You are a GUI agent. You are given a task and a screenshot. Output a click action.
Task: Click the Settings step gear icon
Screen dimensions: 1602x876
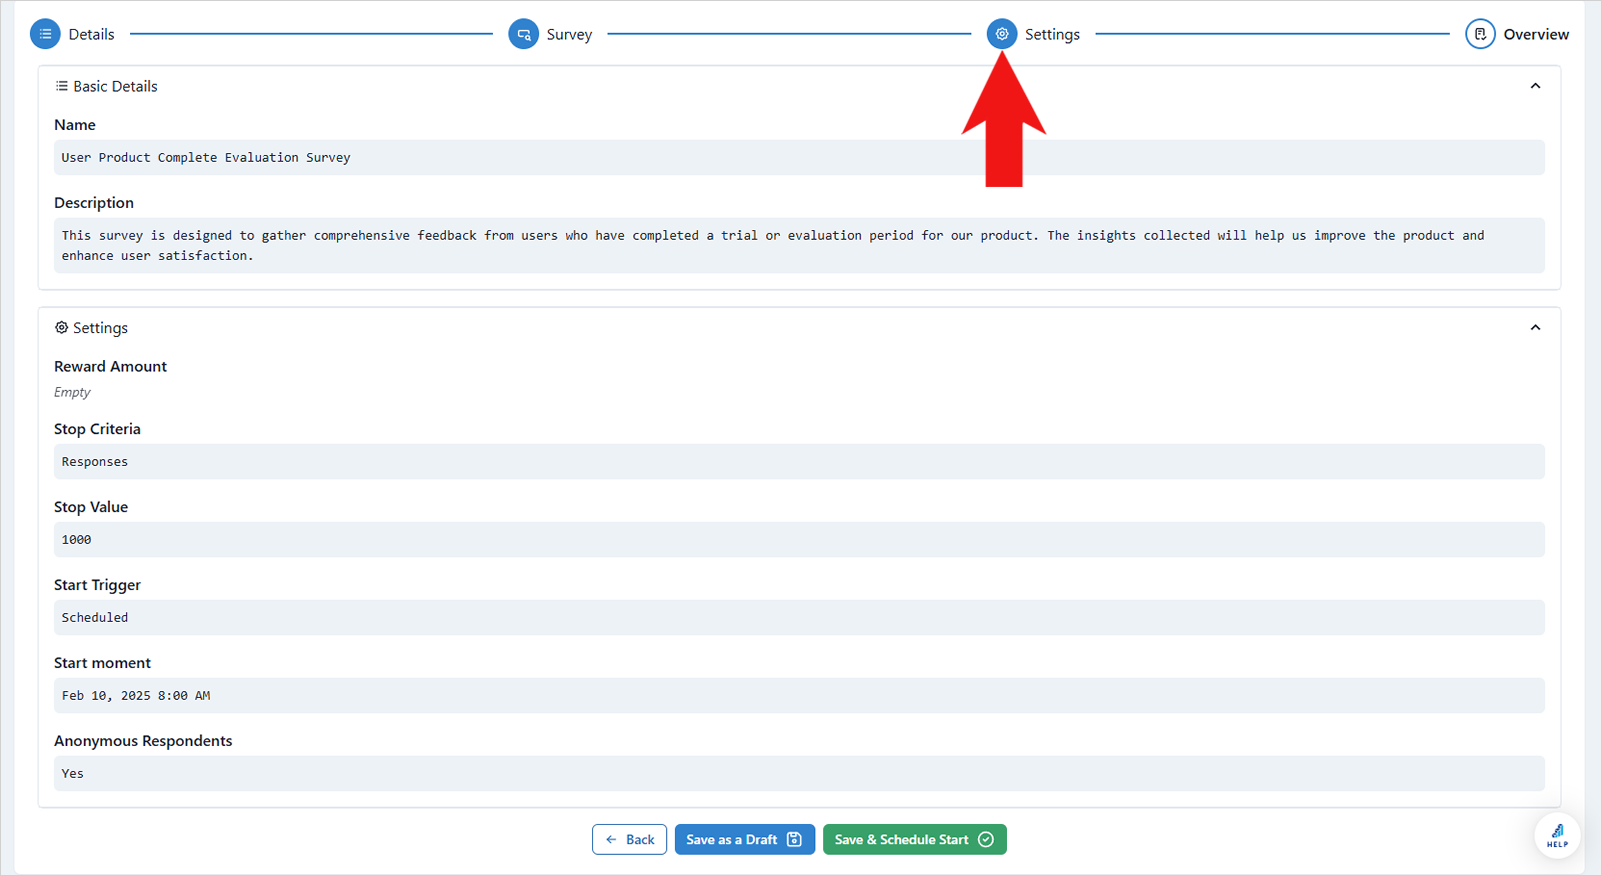point(1002,34)
